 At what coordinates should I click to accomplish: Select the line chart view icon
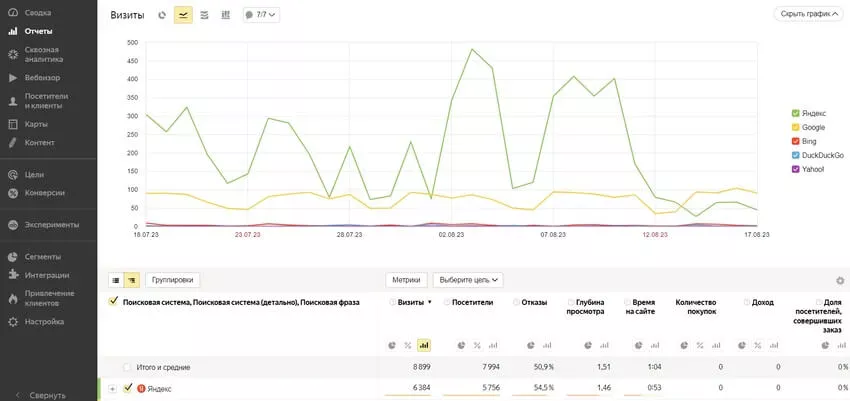click(183, 15)
